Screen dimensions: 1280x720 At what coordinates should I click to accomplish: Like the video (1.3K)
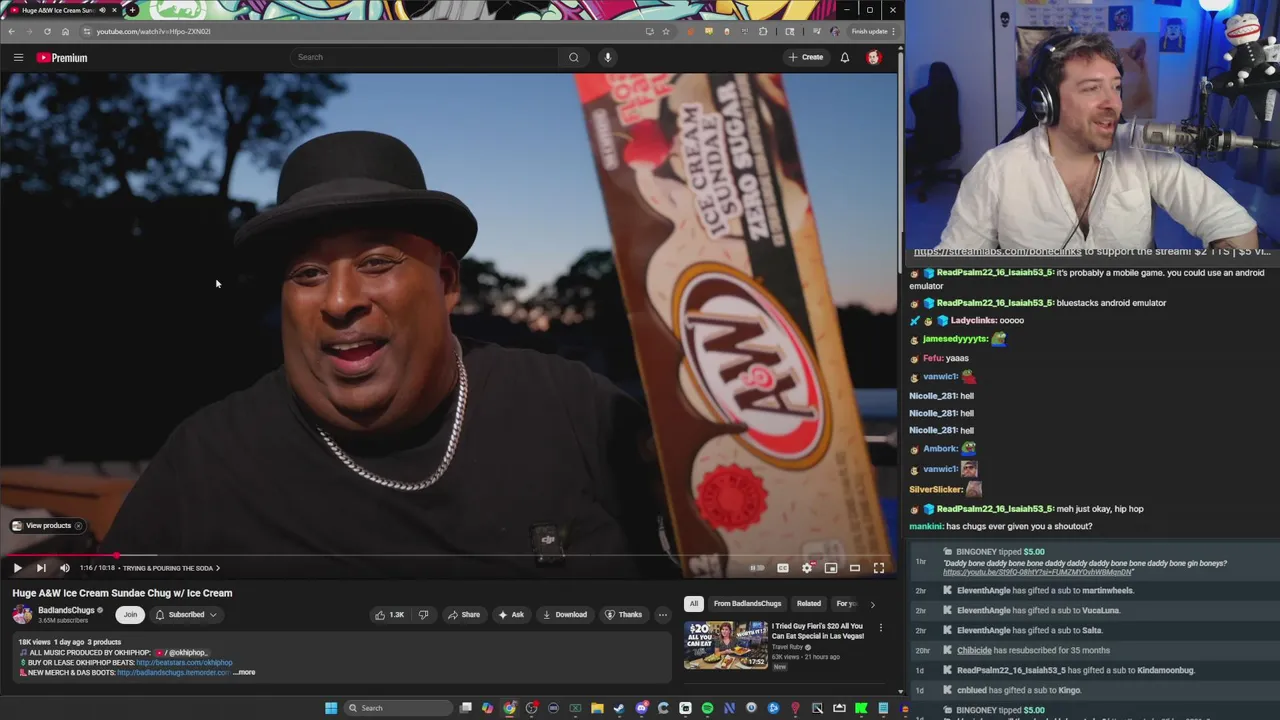tap(389, 614)
